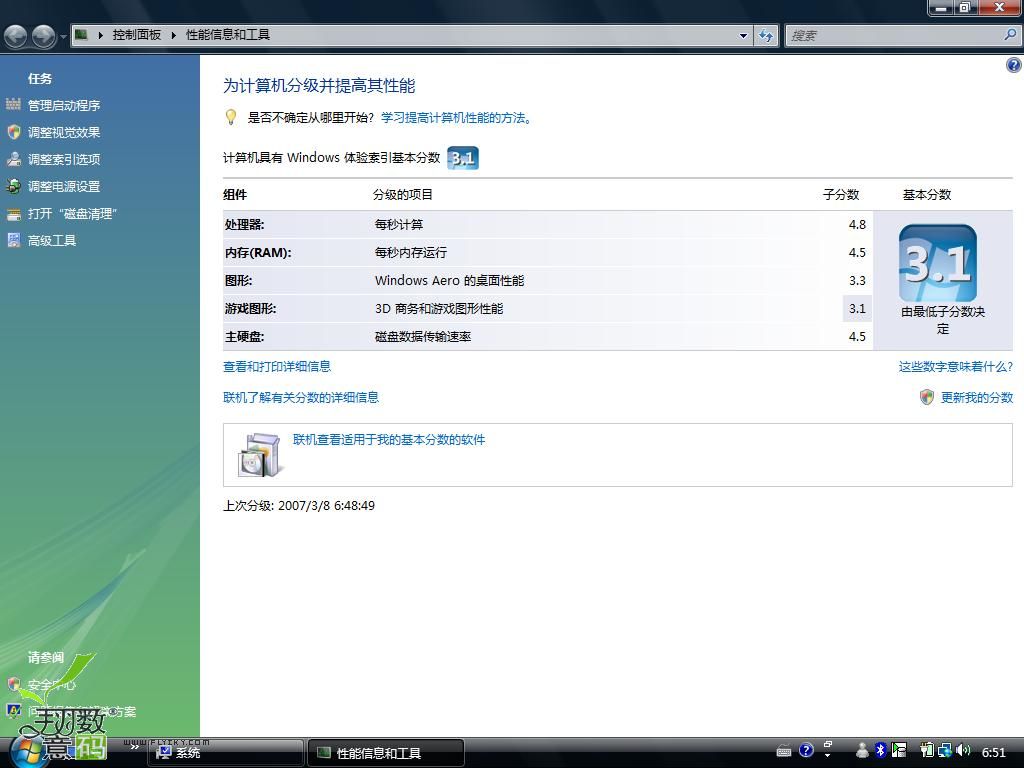Click the 处理器 subscore 4.8 value
Image resolution: width=1024 pixels, height=768 pixels.
coord(857,225)
